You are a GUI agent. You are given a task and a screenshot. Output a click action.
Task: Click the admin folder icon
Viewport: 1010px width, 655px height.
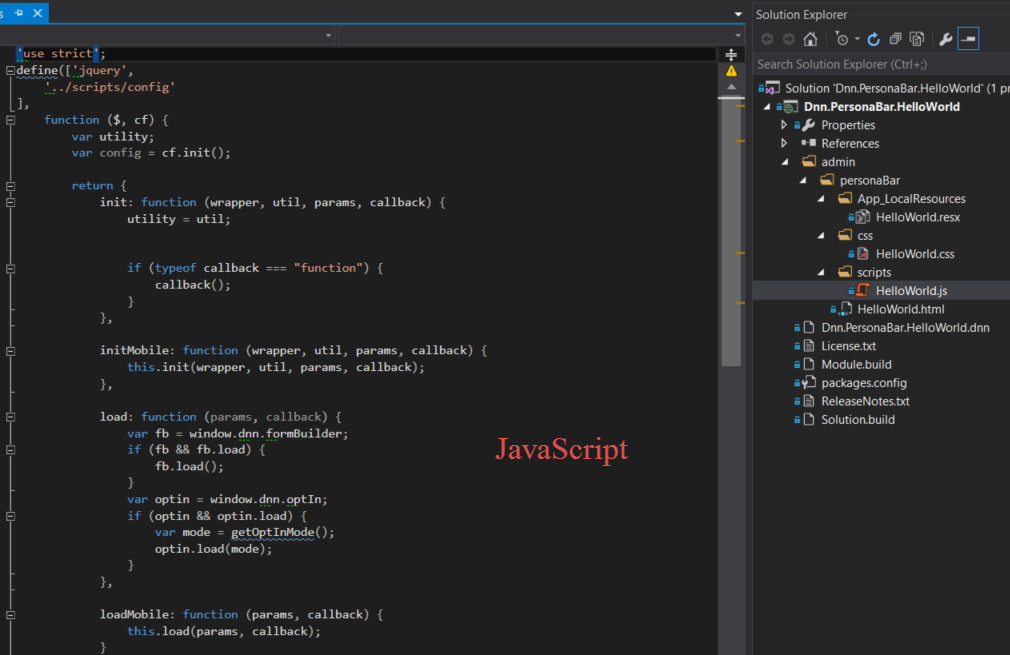[x=809, y=162]
